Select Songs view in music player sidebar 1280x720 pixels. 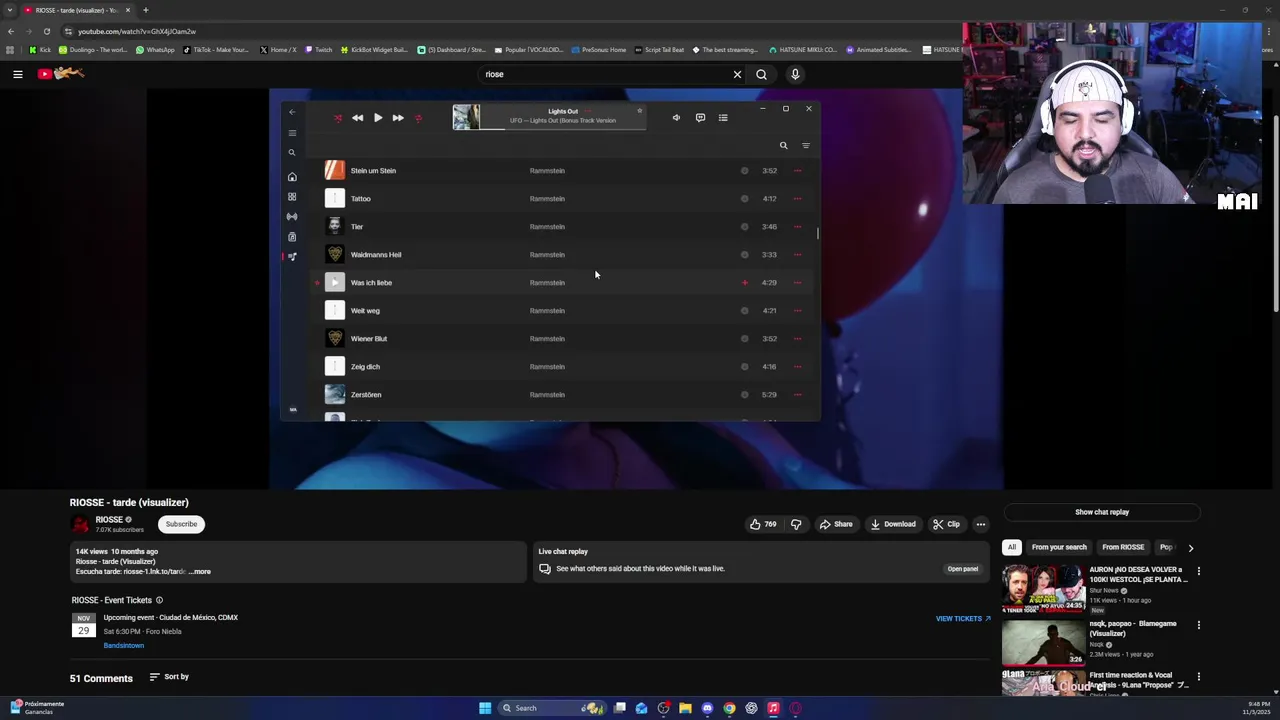tap(292, 257)
